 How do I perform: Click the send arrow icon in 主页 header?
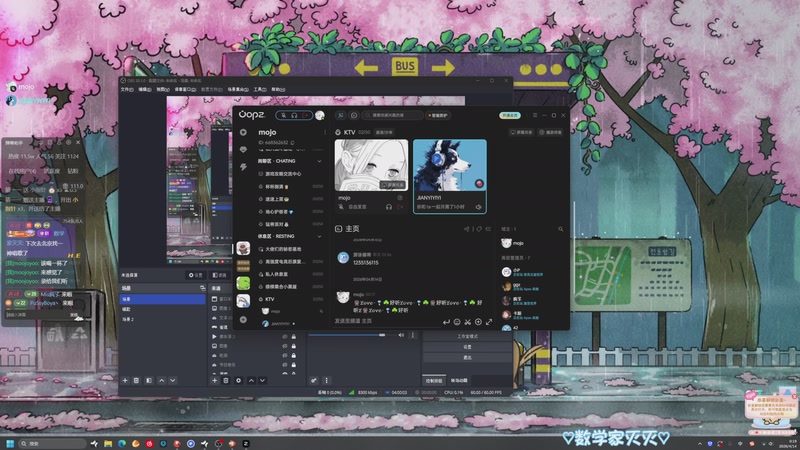(x=466, y=229)
